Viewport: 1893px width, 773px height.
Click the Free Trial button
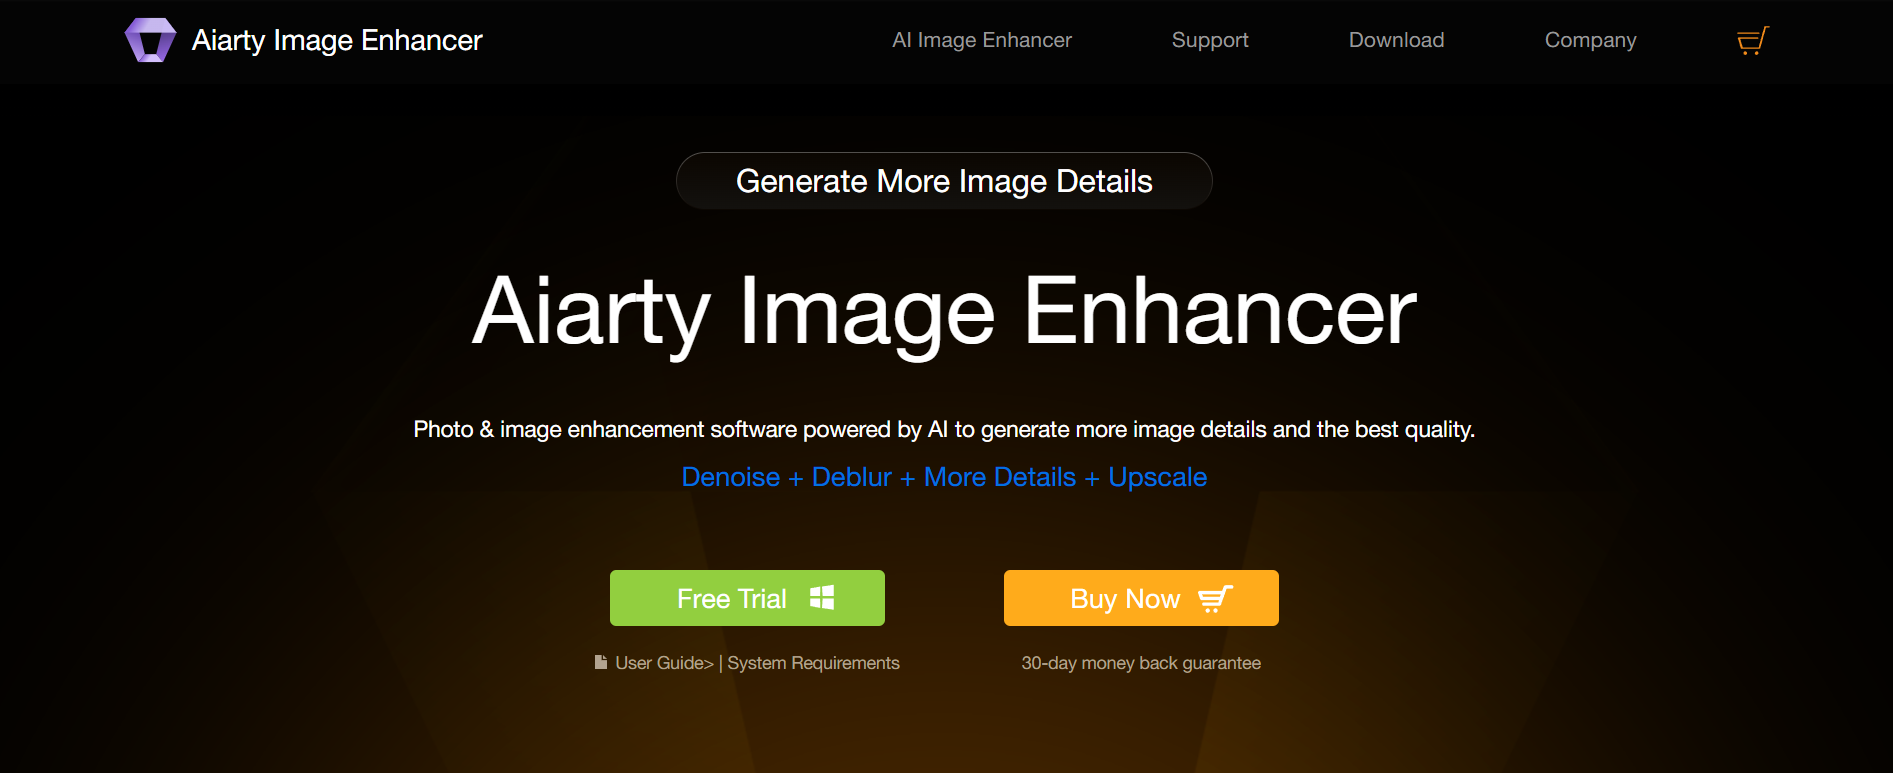747,598
